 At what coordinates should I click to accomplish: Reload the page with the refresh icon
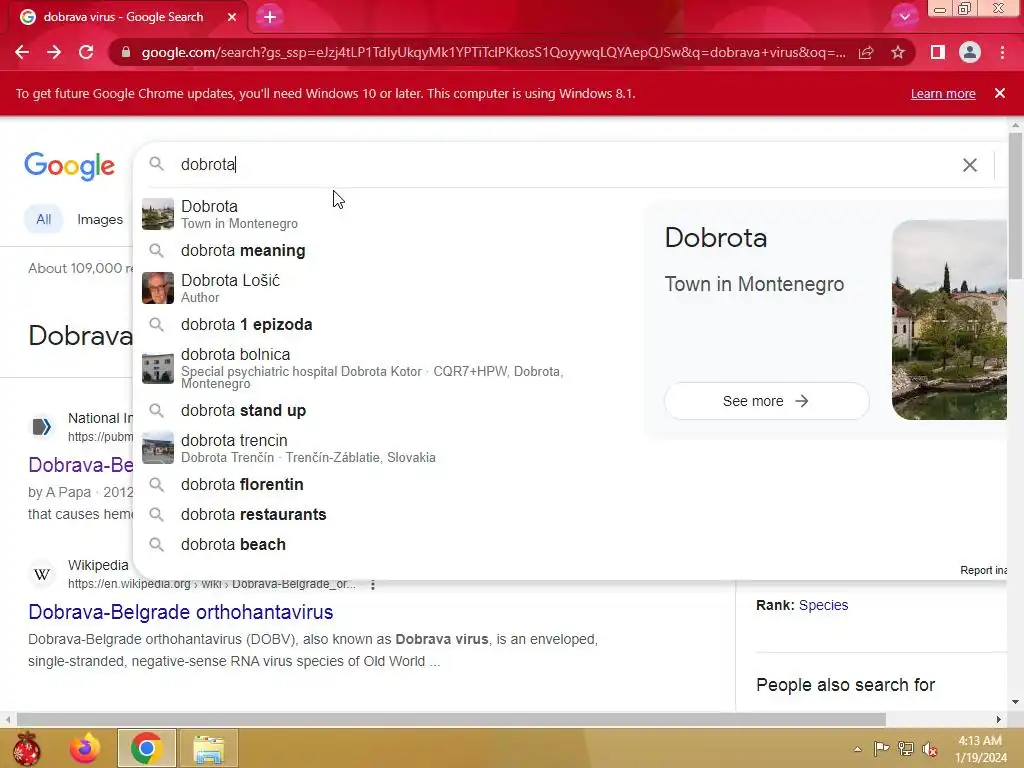coord(86,52)
